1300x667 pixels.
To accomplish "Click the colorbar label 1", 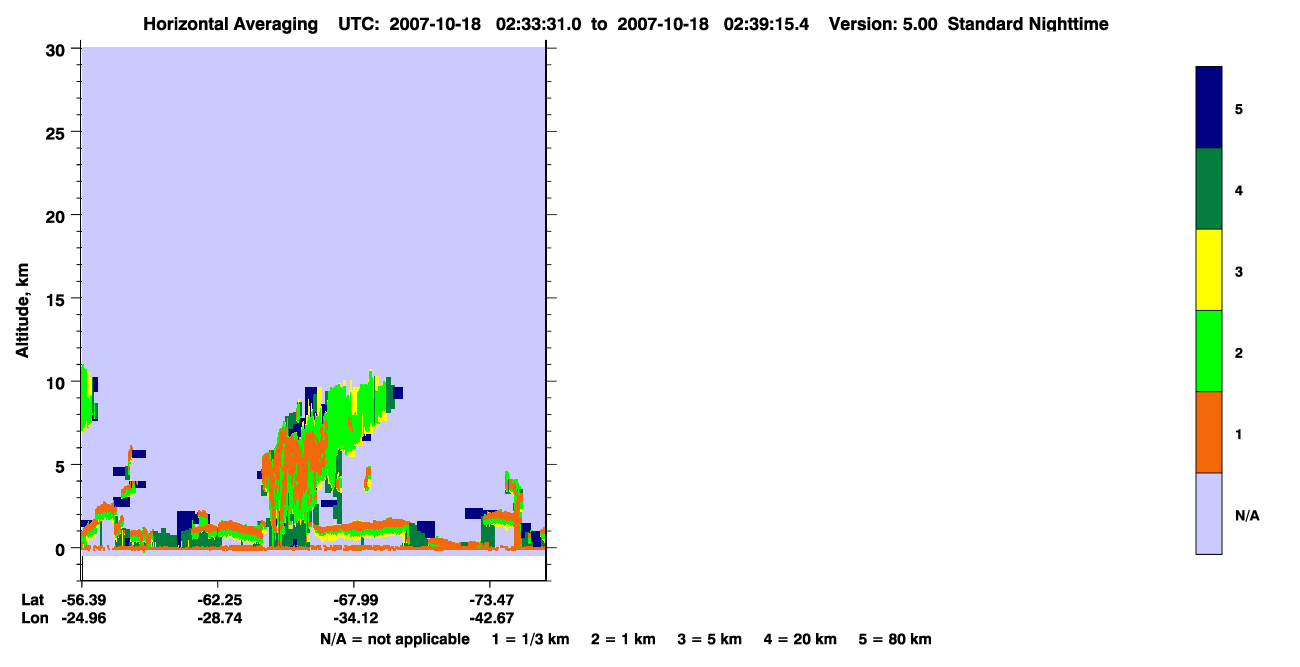I will pyautogui.click(x=1239, y=434).
